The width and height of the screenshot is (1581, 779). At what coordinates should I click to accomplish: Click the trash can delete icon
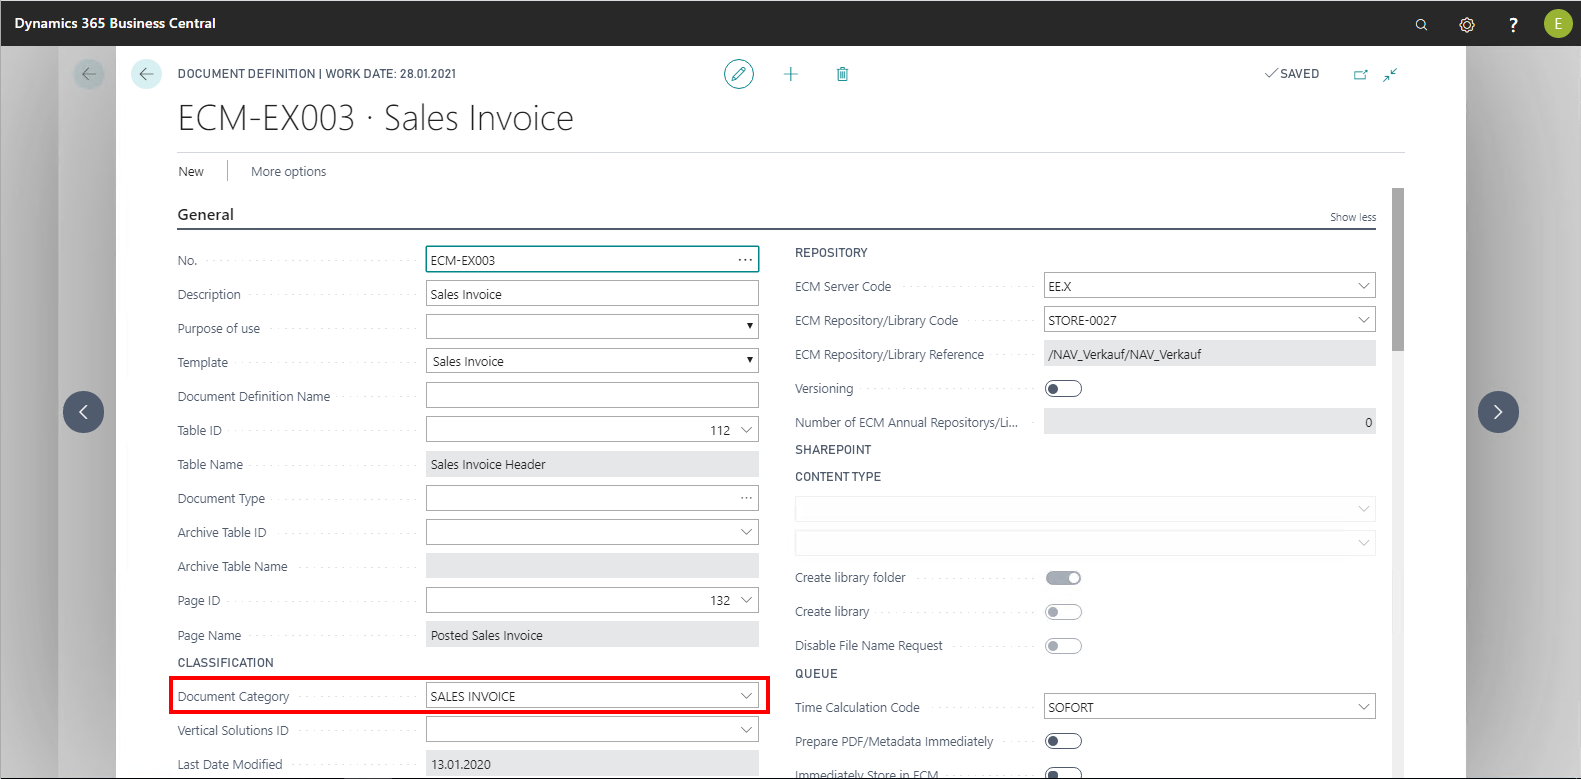843,74
